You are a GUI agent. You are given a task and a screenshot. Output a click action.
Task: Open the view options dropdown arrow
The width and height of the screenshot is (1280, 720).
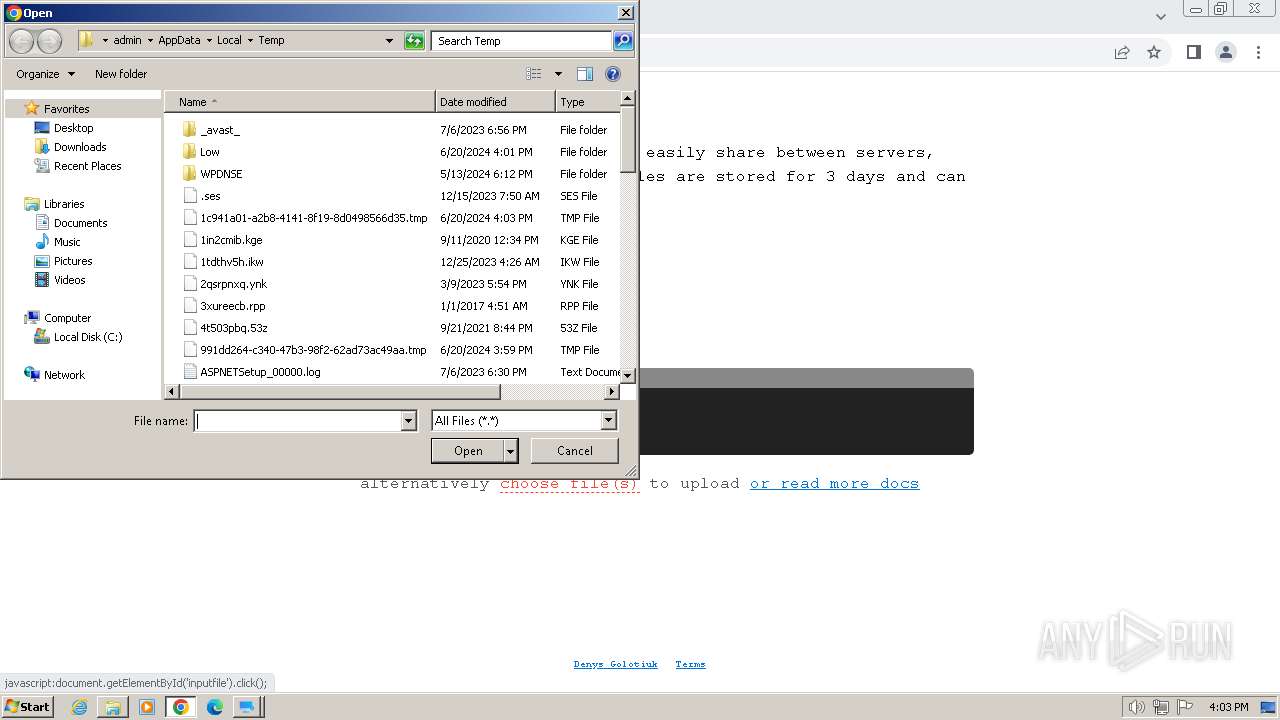[x=558, y=74]
